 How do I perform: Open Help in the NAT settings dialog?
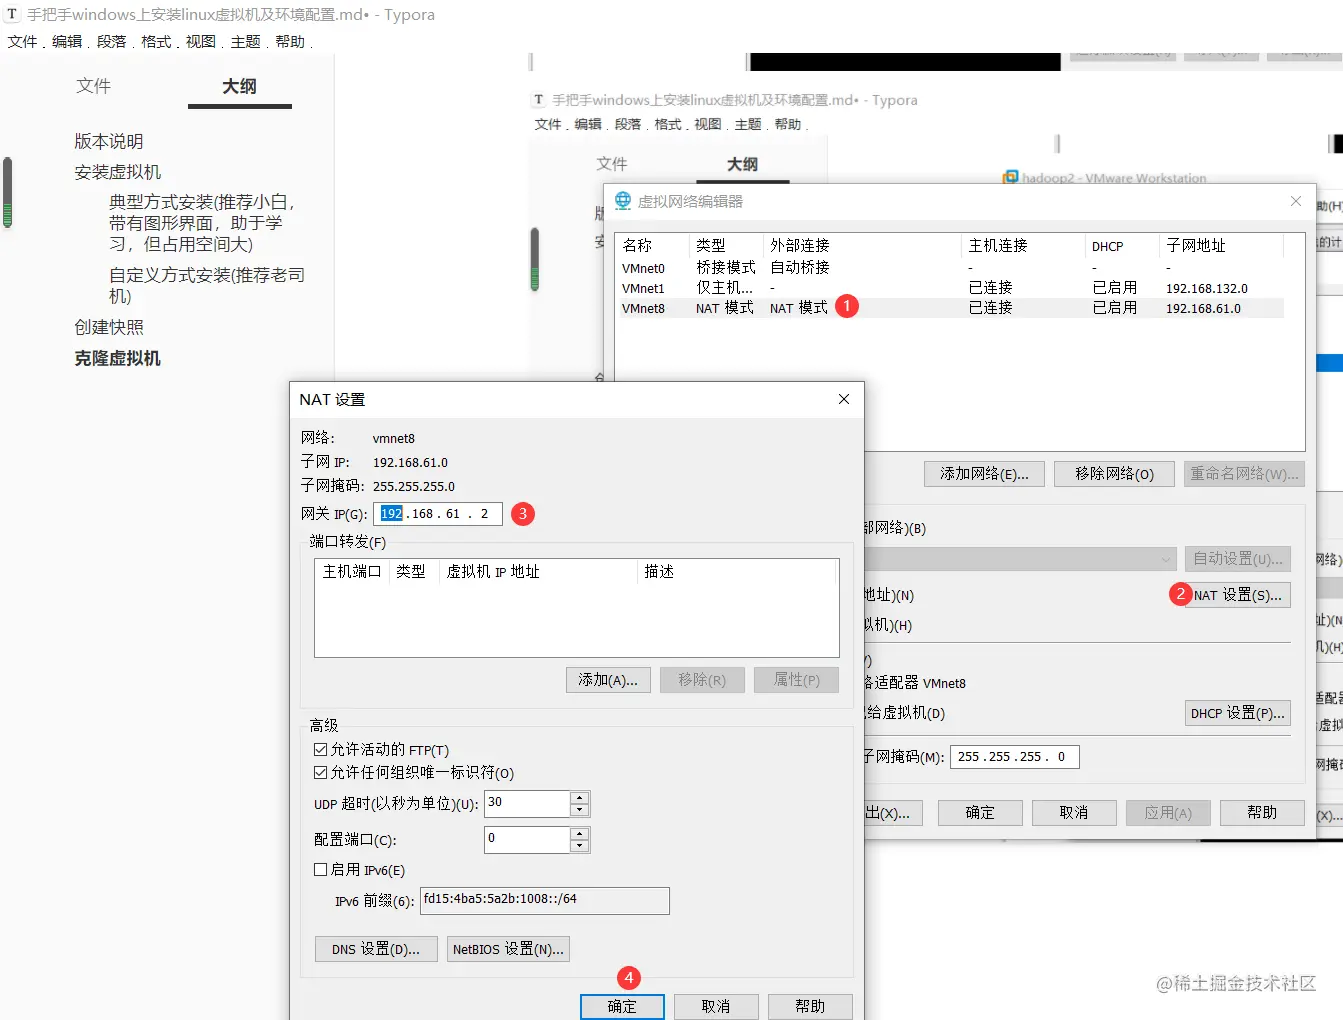pyautogui.click(x=810, y=1006)
